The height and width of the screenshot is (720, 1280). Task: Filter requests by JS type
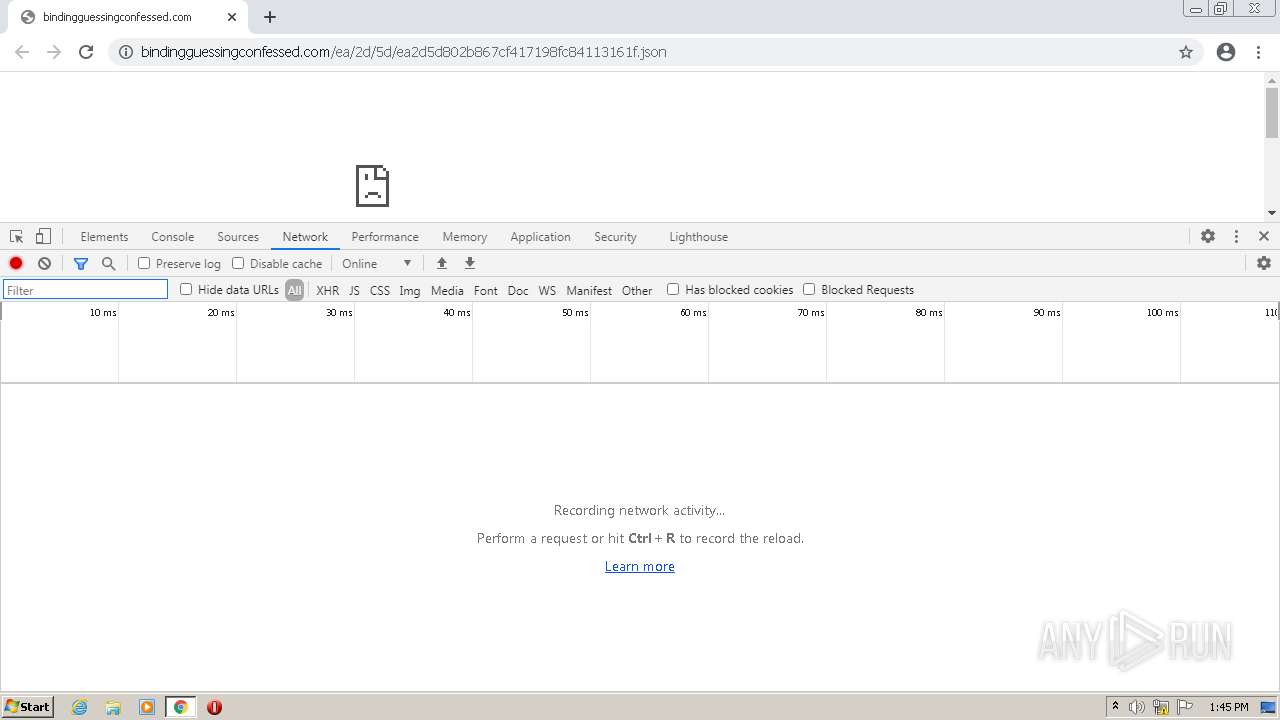pyautogui.click(x=354, y=290)
